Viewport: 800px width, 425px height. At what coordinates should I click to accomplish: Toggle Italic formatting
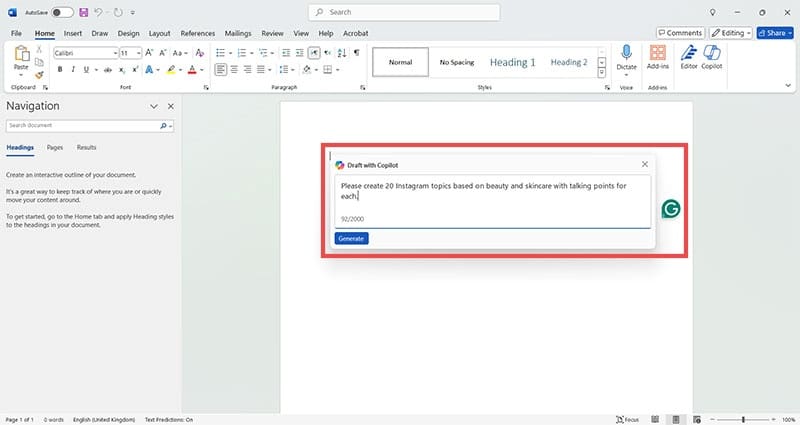[x=73, y=69]
